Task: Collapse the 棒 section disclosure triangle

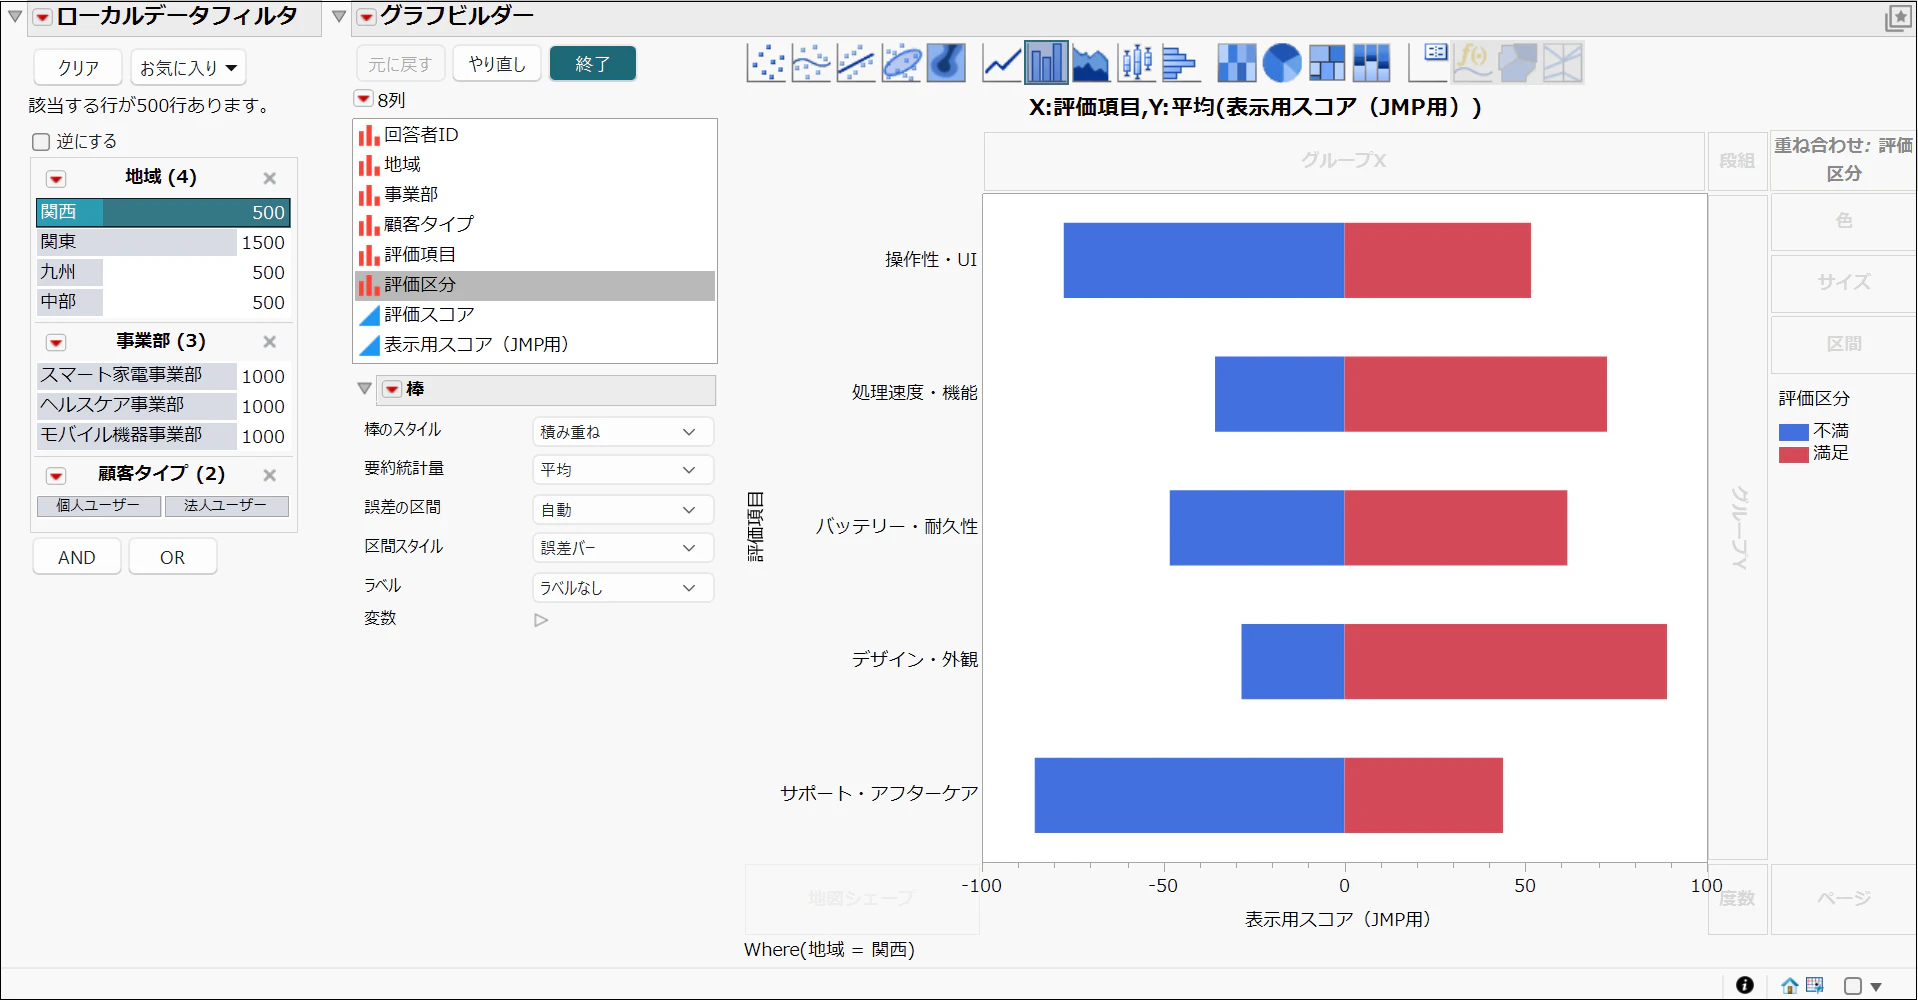Action: (x=364, y=389)
